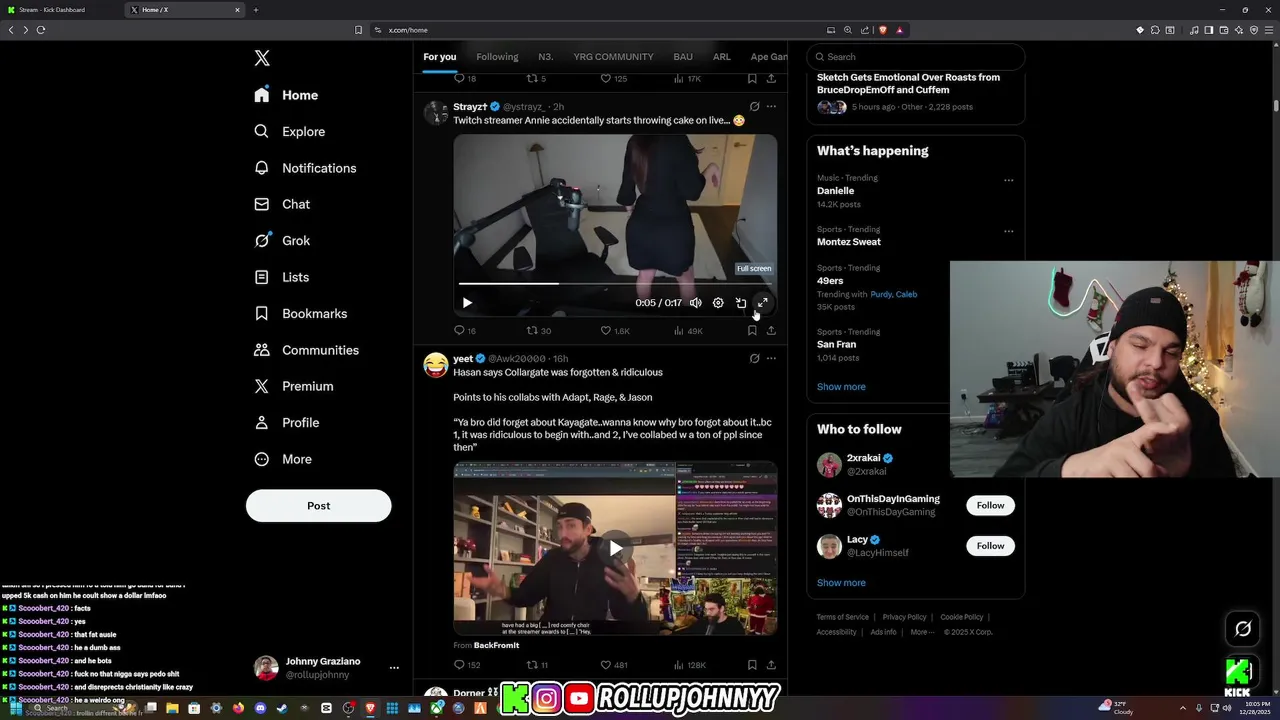This screenshot has height=720, width=1280.
Task: Reply to yeet post with 152 replies
Action: click(467, 665)
